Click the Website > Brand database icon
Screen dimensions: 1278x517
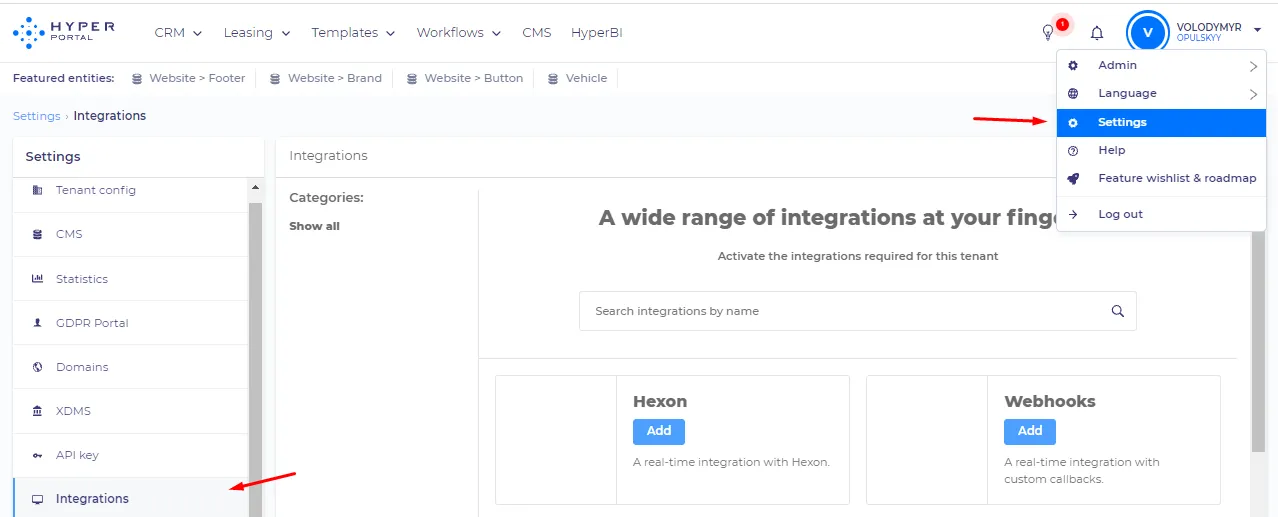pyautogui.click(x=275, y=78)
